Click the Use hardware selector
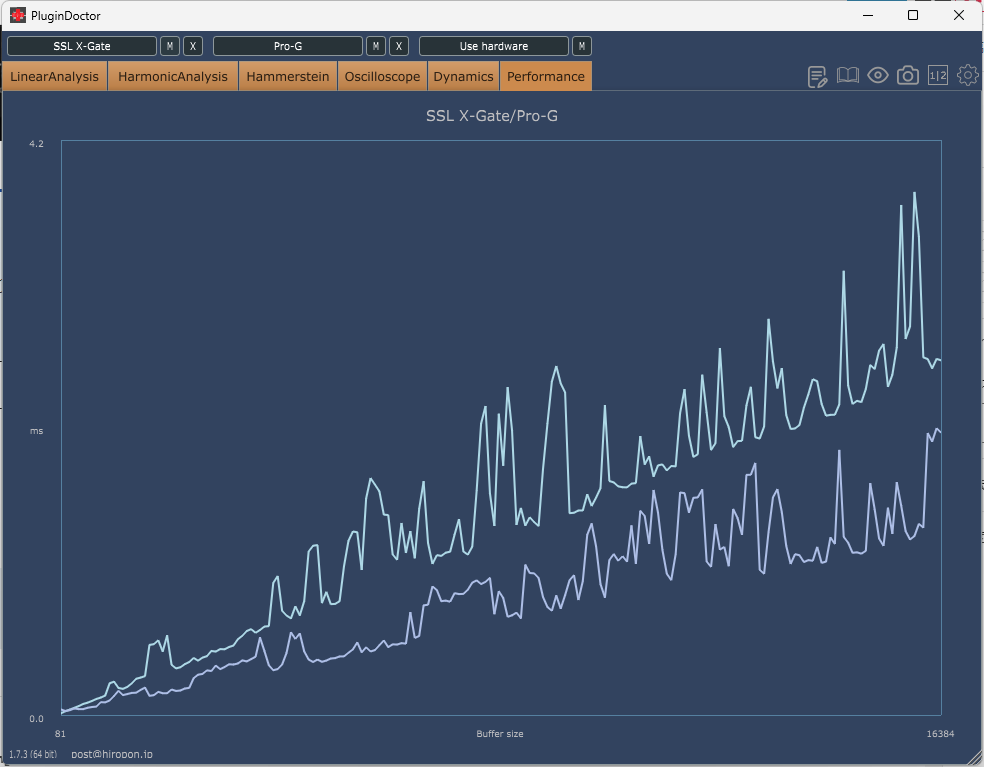 click(494, 46)
